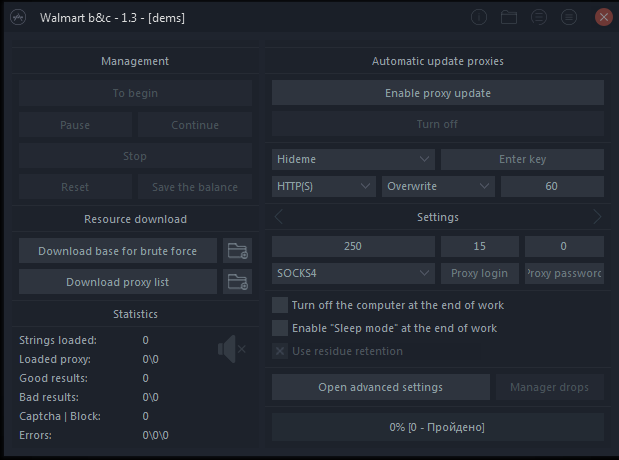The height and width of the screenshot is (460, 619).
Task: Enable 'Sleep mode' at the end of work checkbox
Action: click(x=280, y=328)
